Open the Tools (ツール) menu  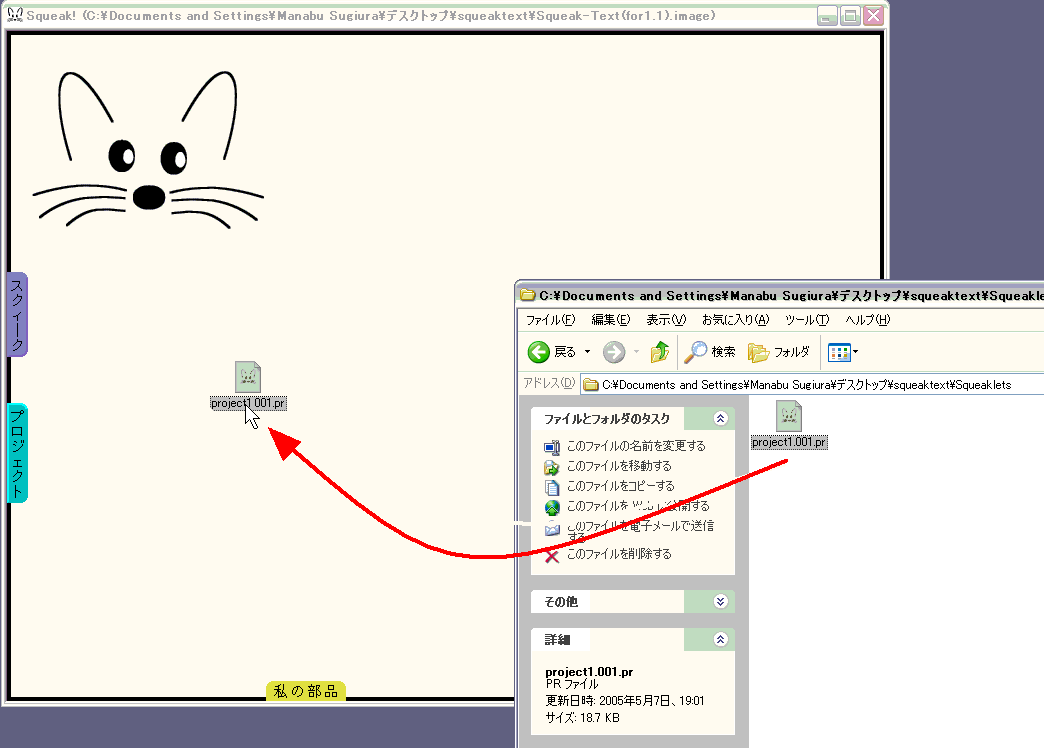pos(806,320)
